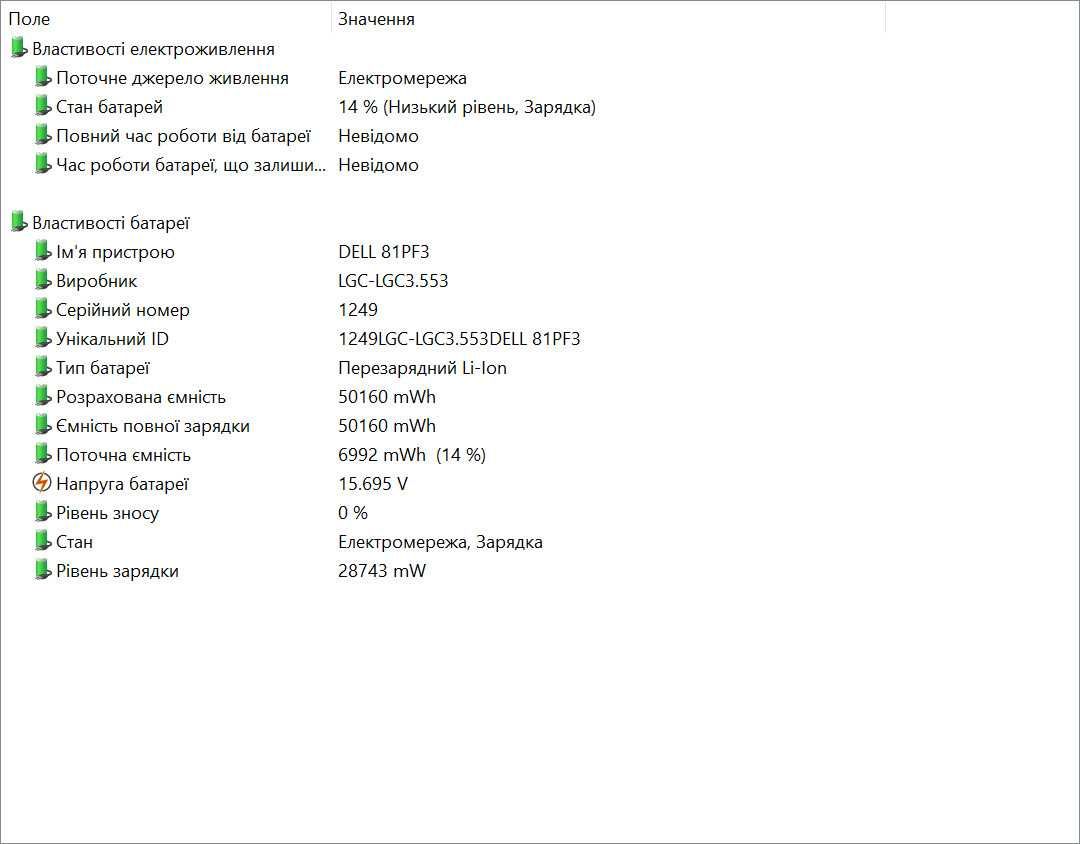Image resolution: width=1080 pixels, height=844 pixels.
Task: Click the '0 %' wear level value
Action: pyautogui.click(x=353, y=512)
